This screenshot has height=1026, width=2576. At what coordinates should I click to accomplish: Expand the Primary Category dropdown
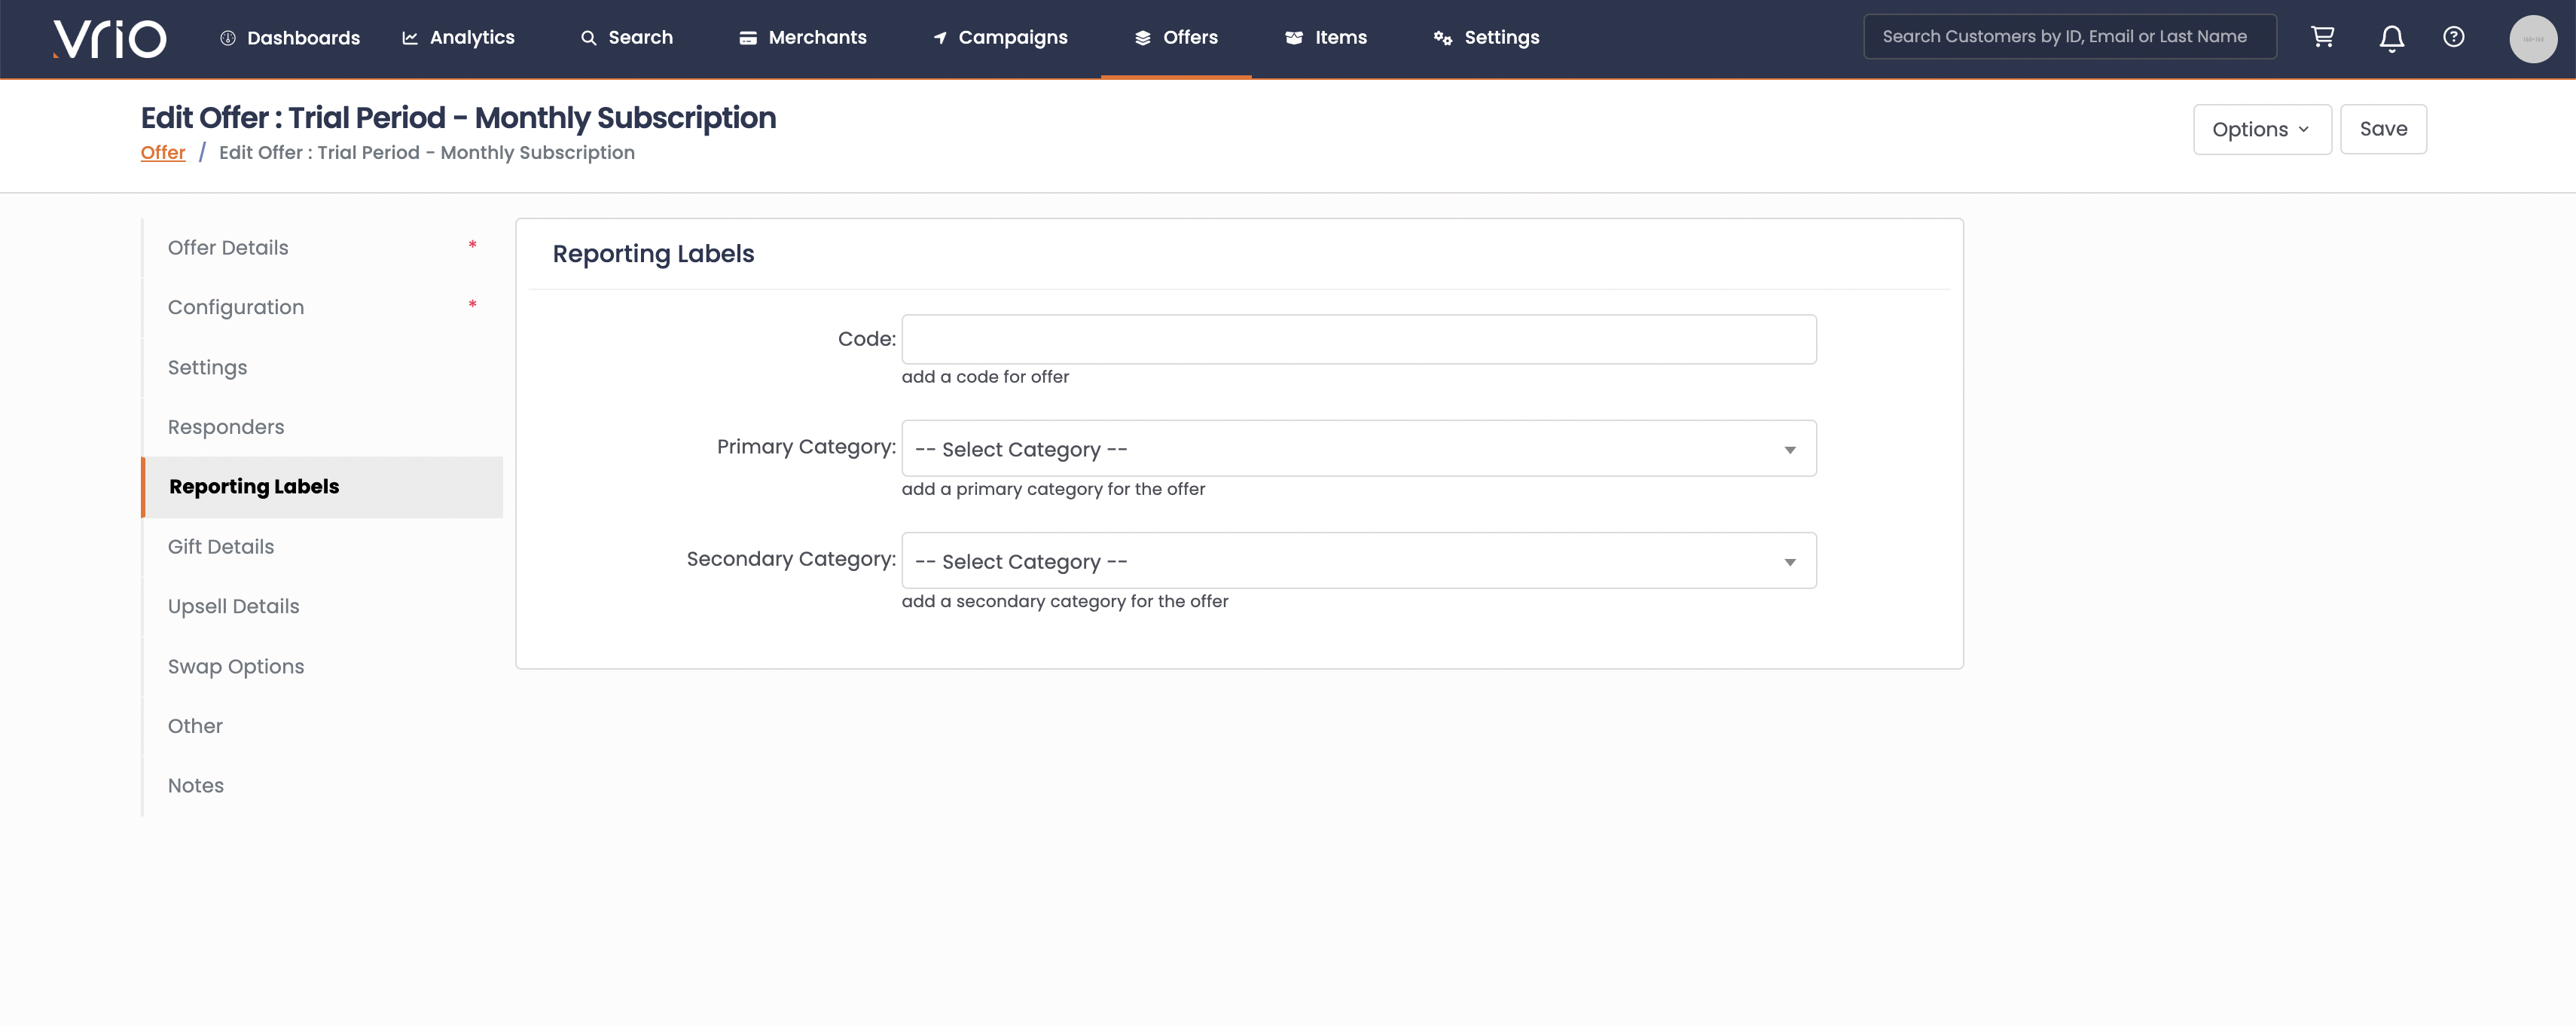pyautogui.click(x=1358, y=449)
